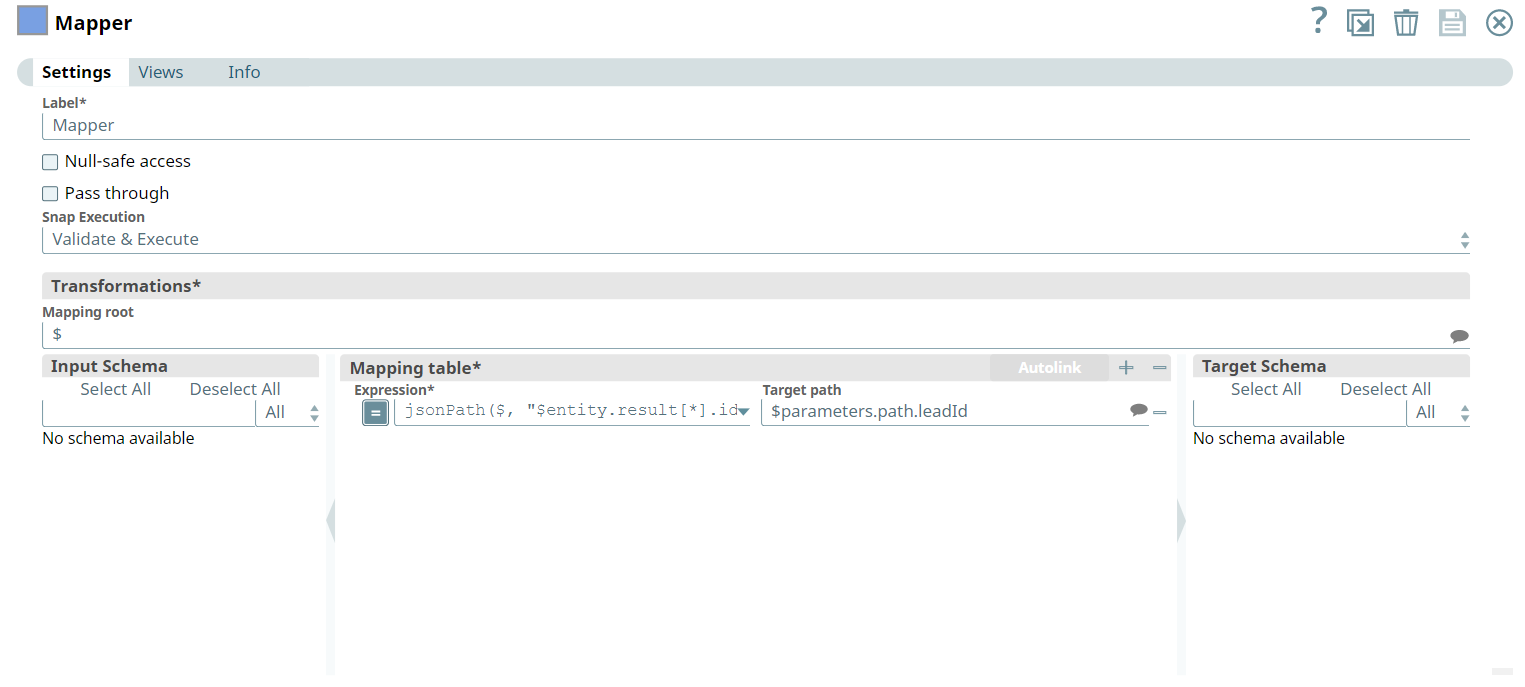
Task: Open Target Schema All filter dropdown
Action: [x=1438, y=413]
